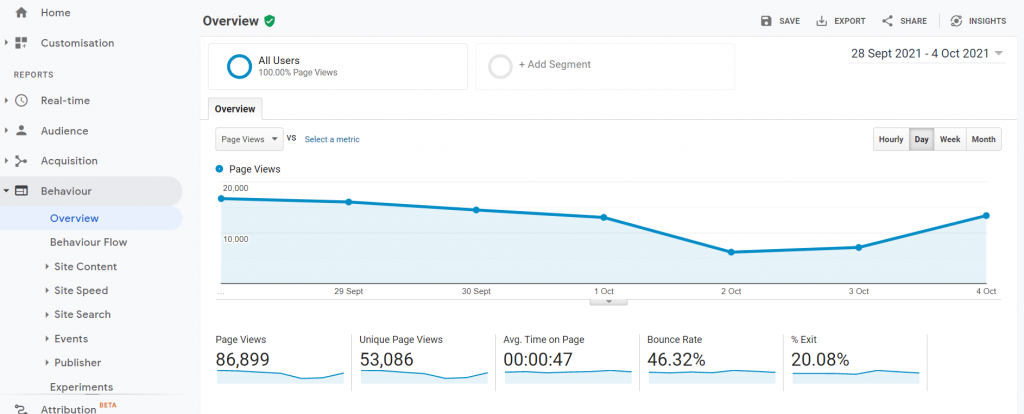1024x414 pixels.
Task: Set chart granularity to Month
Action: pyautogui.click(x=983, y=140)
